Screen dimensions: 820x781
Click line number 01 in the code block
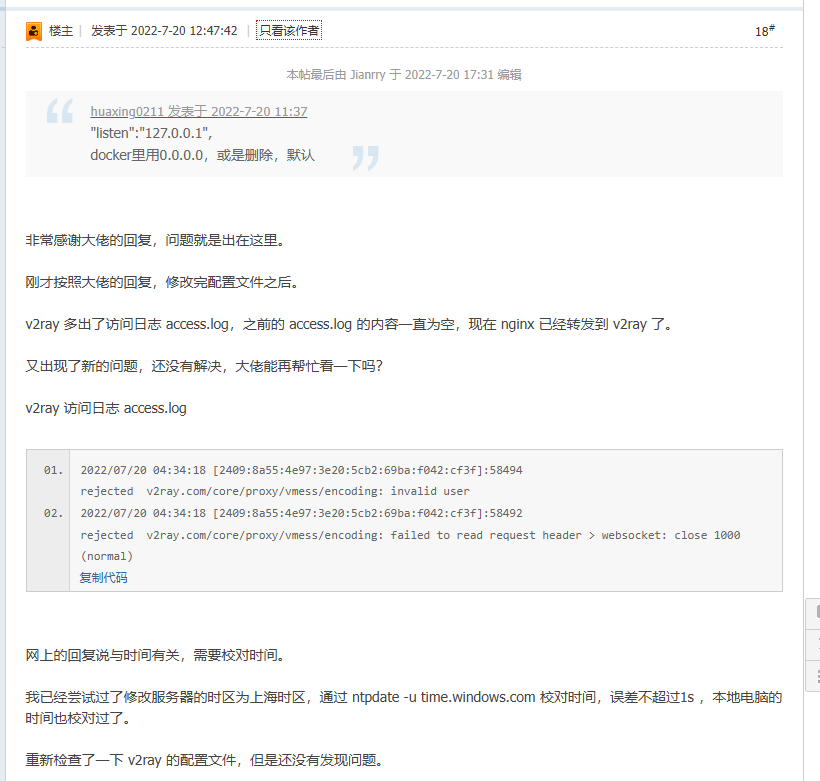pyautogui.click(x=53, y=470)
